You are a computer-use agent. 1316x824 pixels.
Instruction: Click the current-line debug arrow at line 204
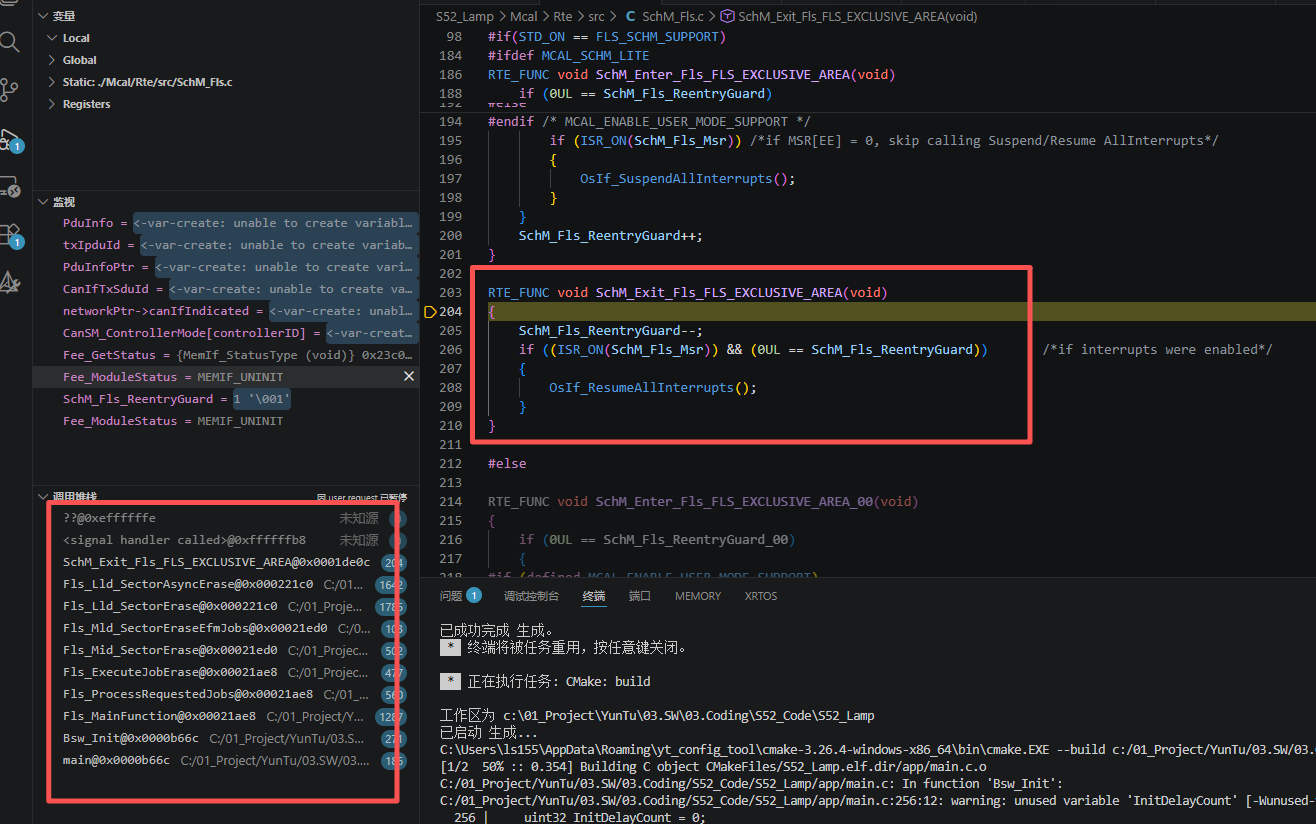point(431,312)
